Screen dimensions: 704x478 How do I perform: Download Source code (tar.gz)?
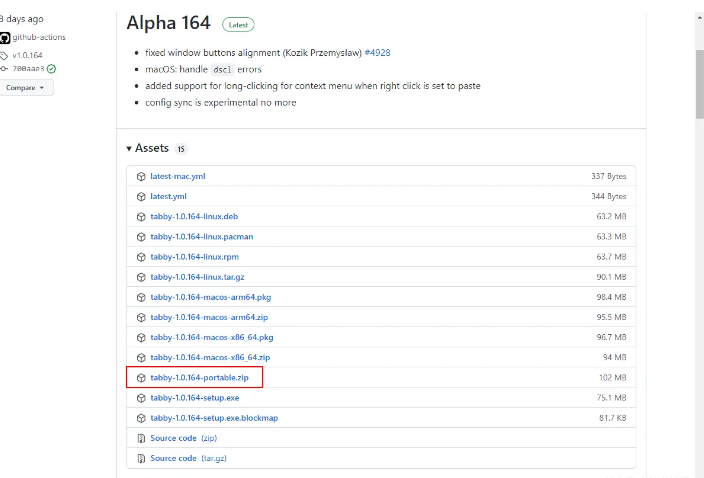point(188,458)
